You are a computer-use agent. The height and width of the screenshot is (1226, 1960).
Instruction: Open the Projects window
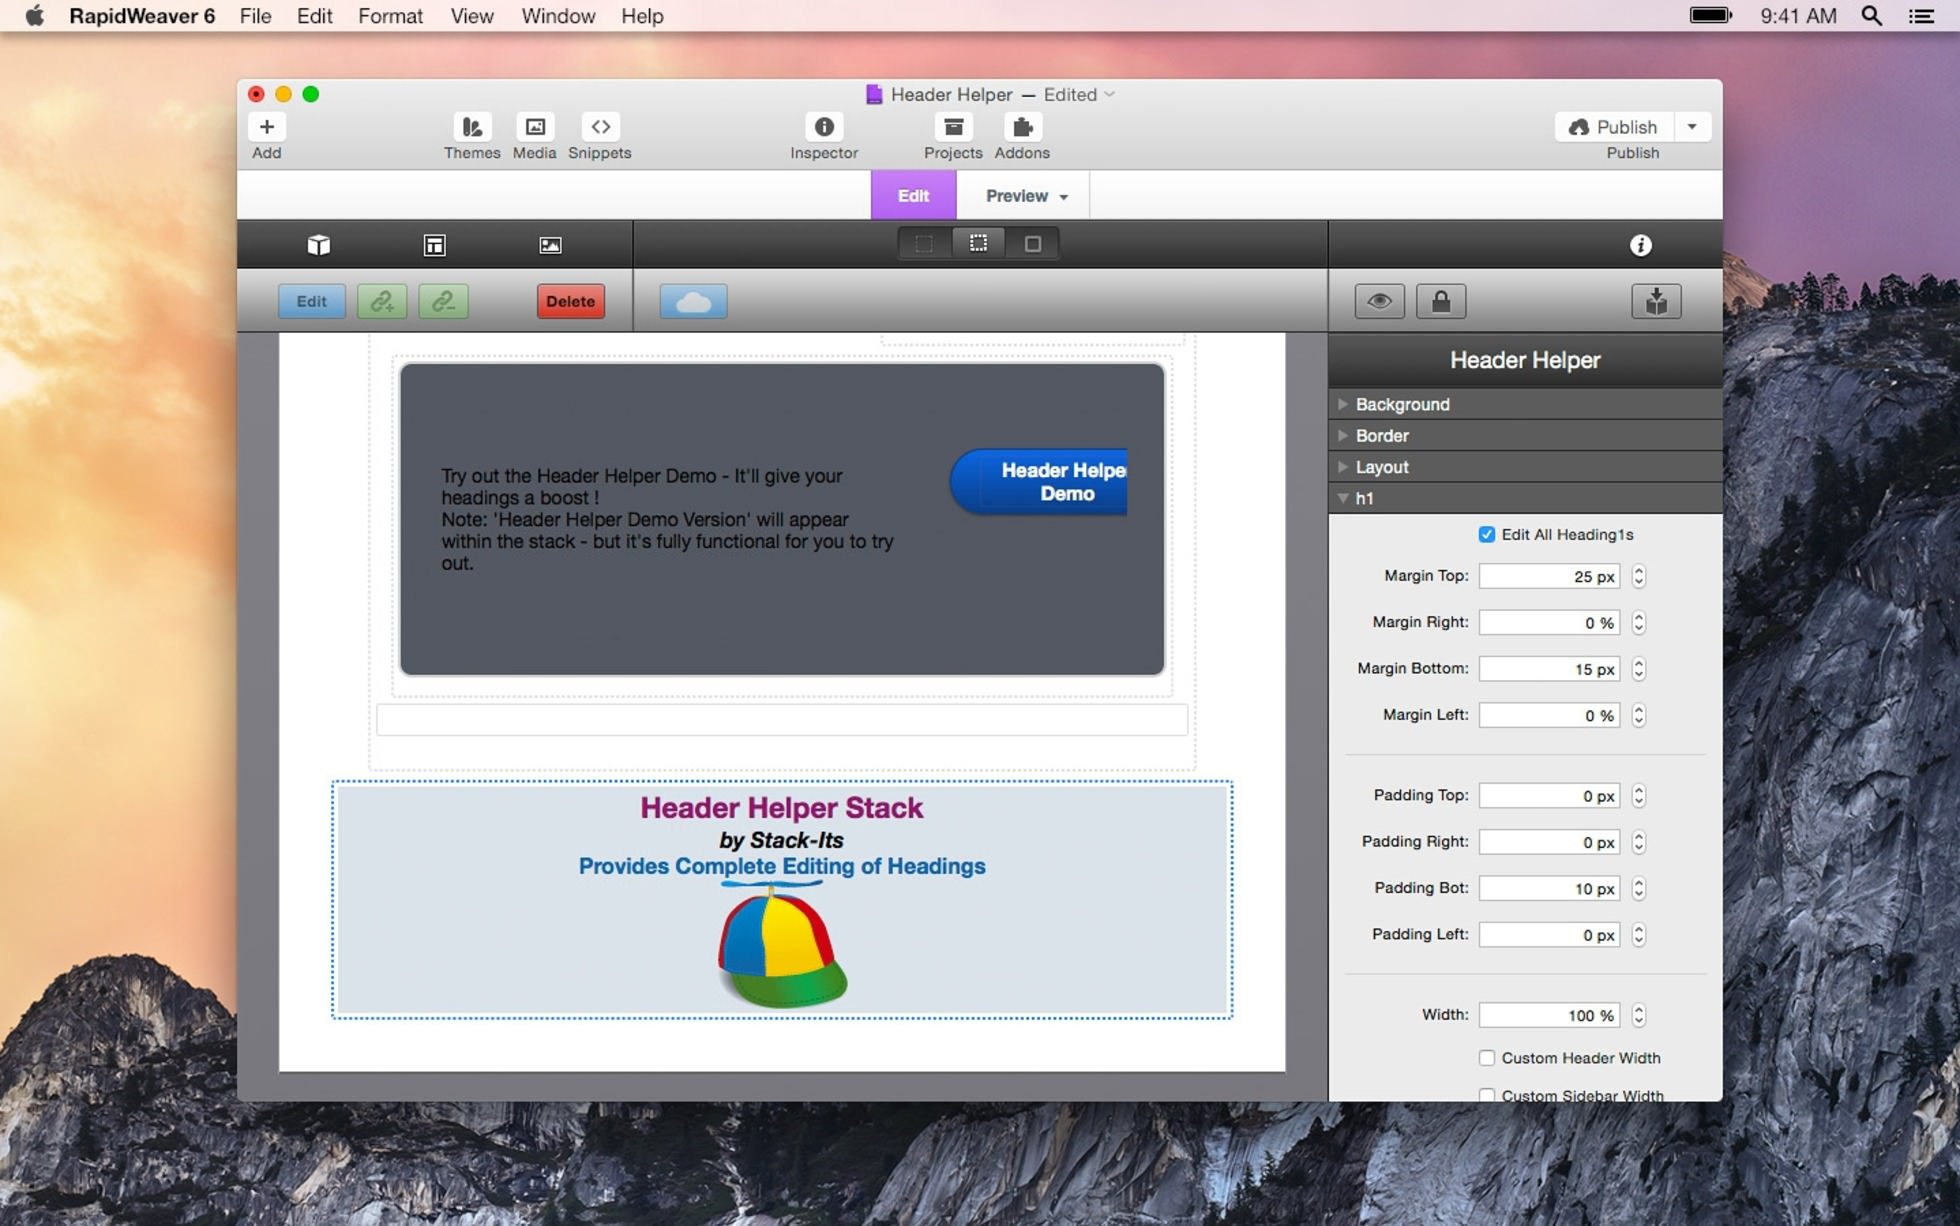953,127
